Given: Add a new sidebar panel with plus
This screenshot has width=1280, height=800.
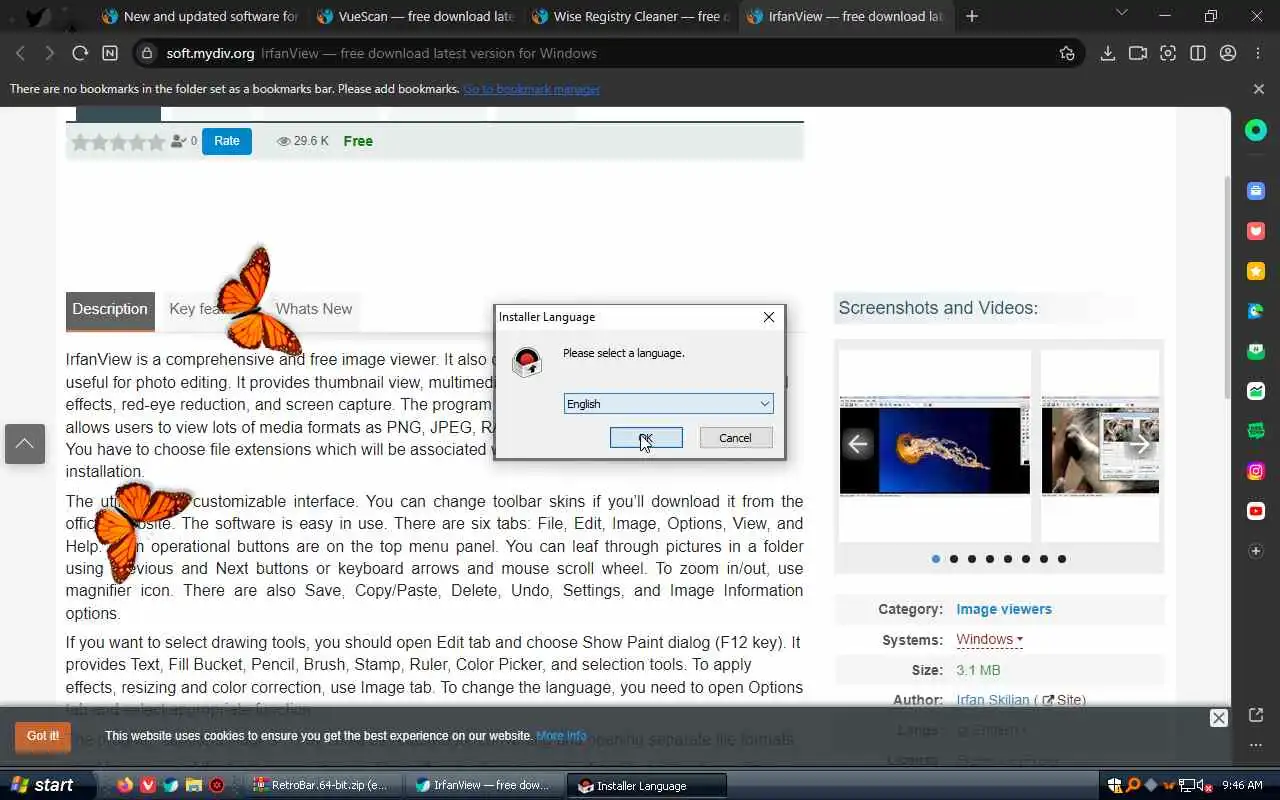Looking at the screenshot, I should (x=1256, y=551).
